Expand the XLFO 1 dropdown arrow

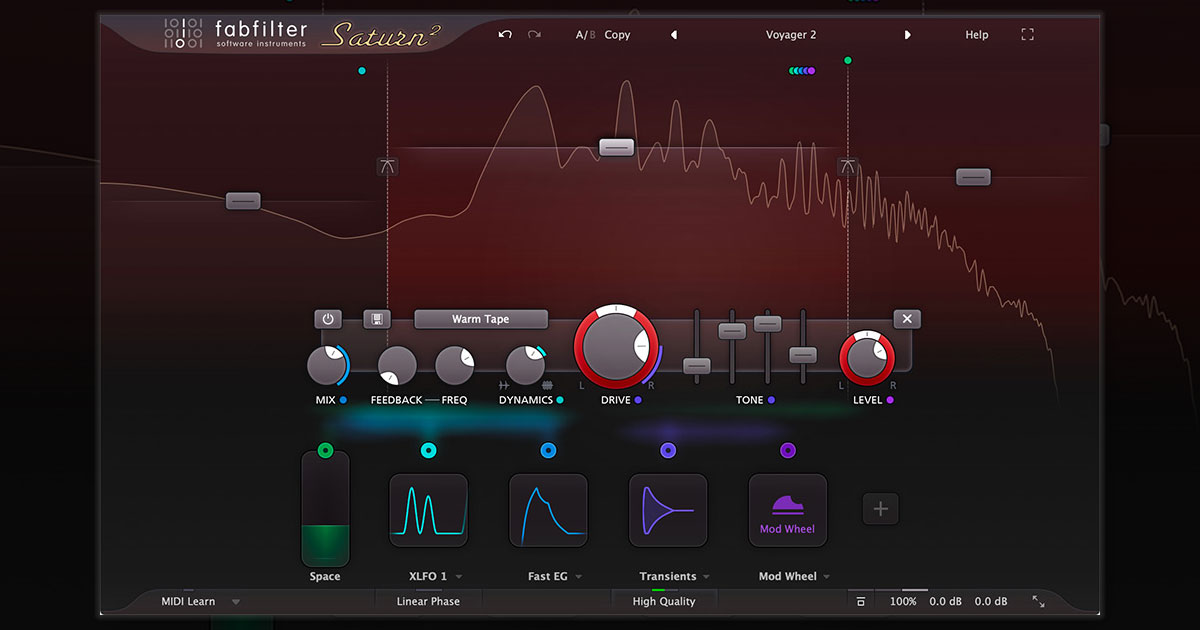459,577
